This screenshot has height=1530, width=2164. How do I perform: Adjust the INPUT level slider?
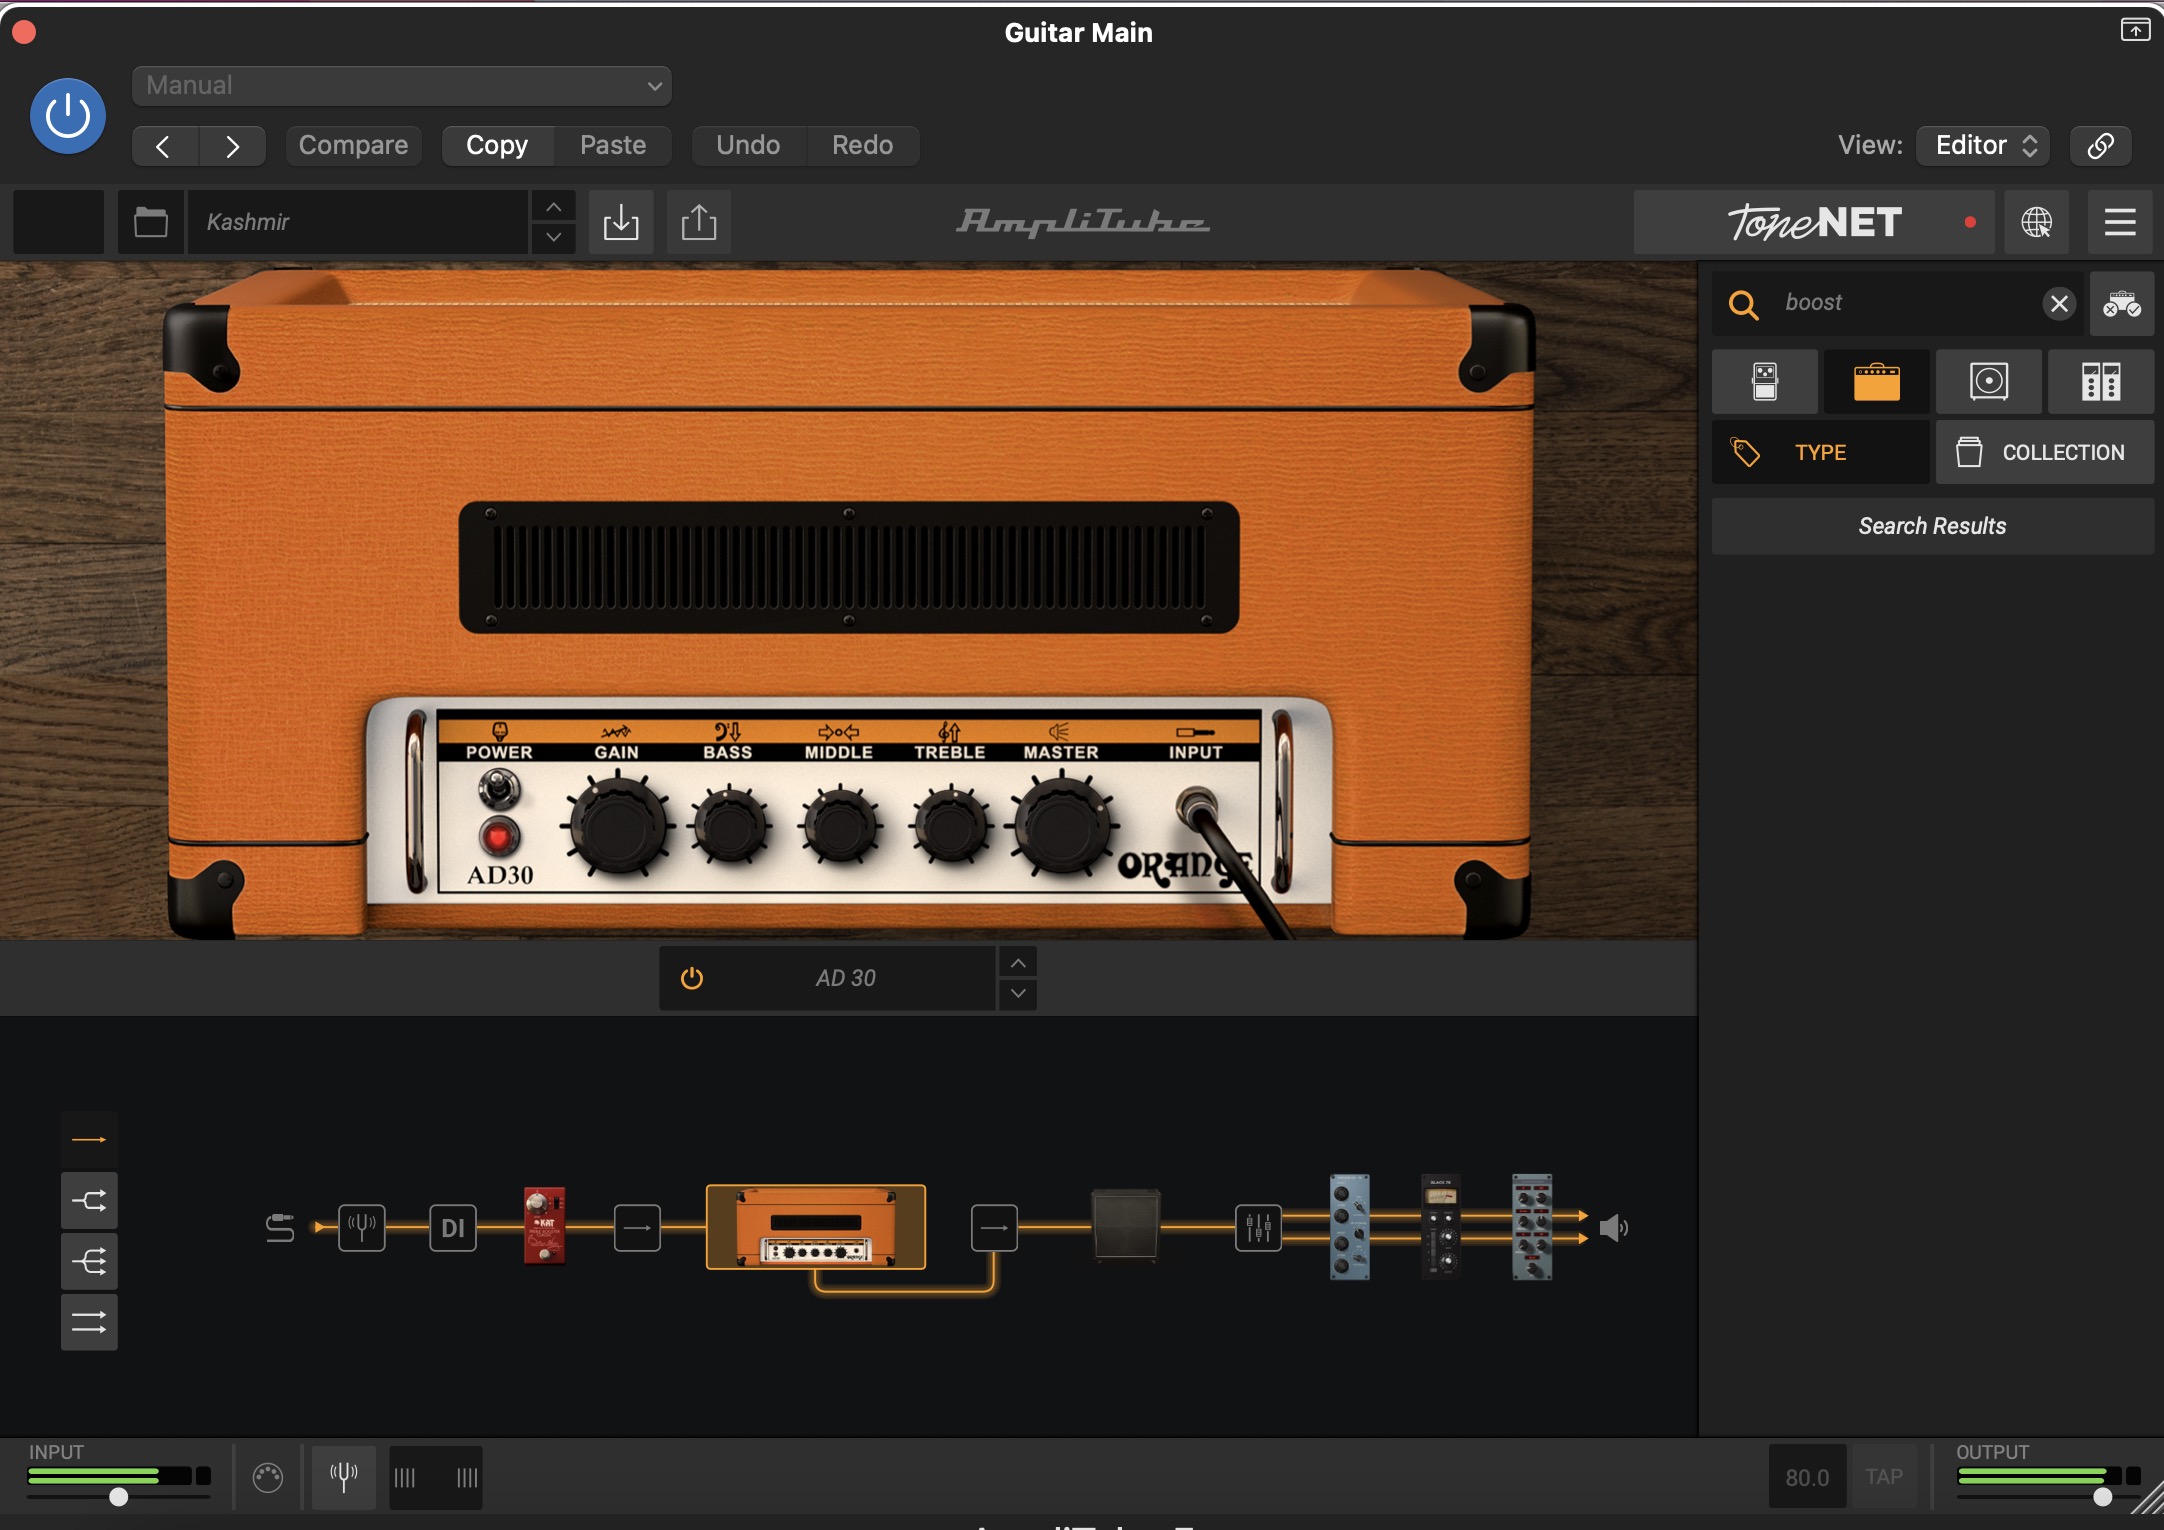119,1496
